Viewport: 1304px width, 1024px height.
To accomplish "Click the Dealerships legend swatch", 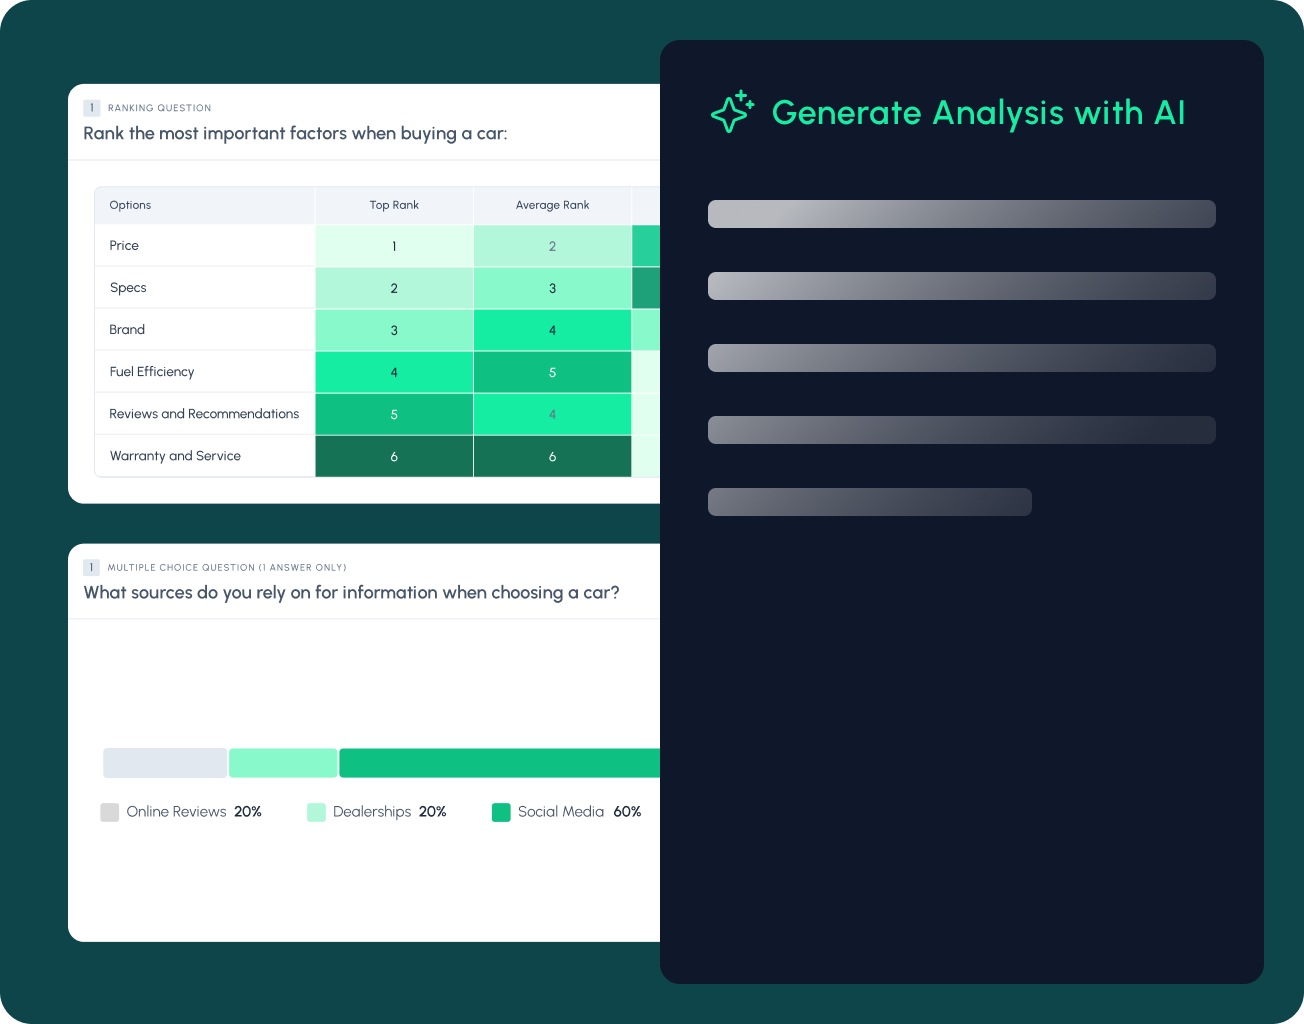I will coord(316,812).
